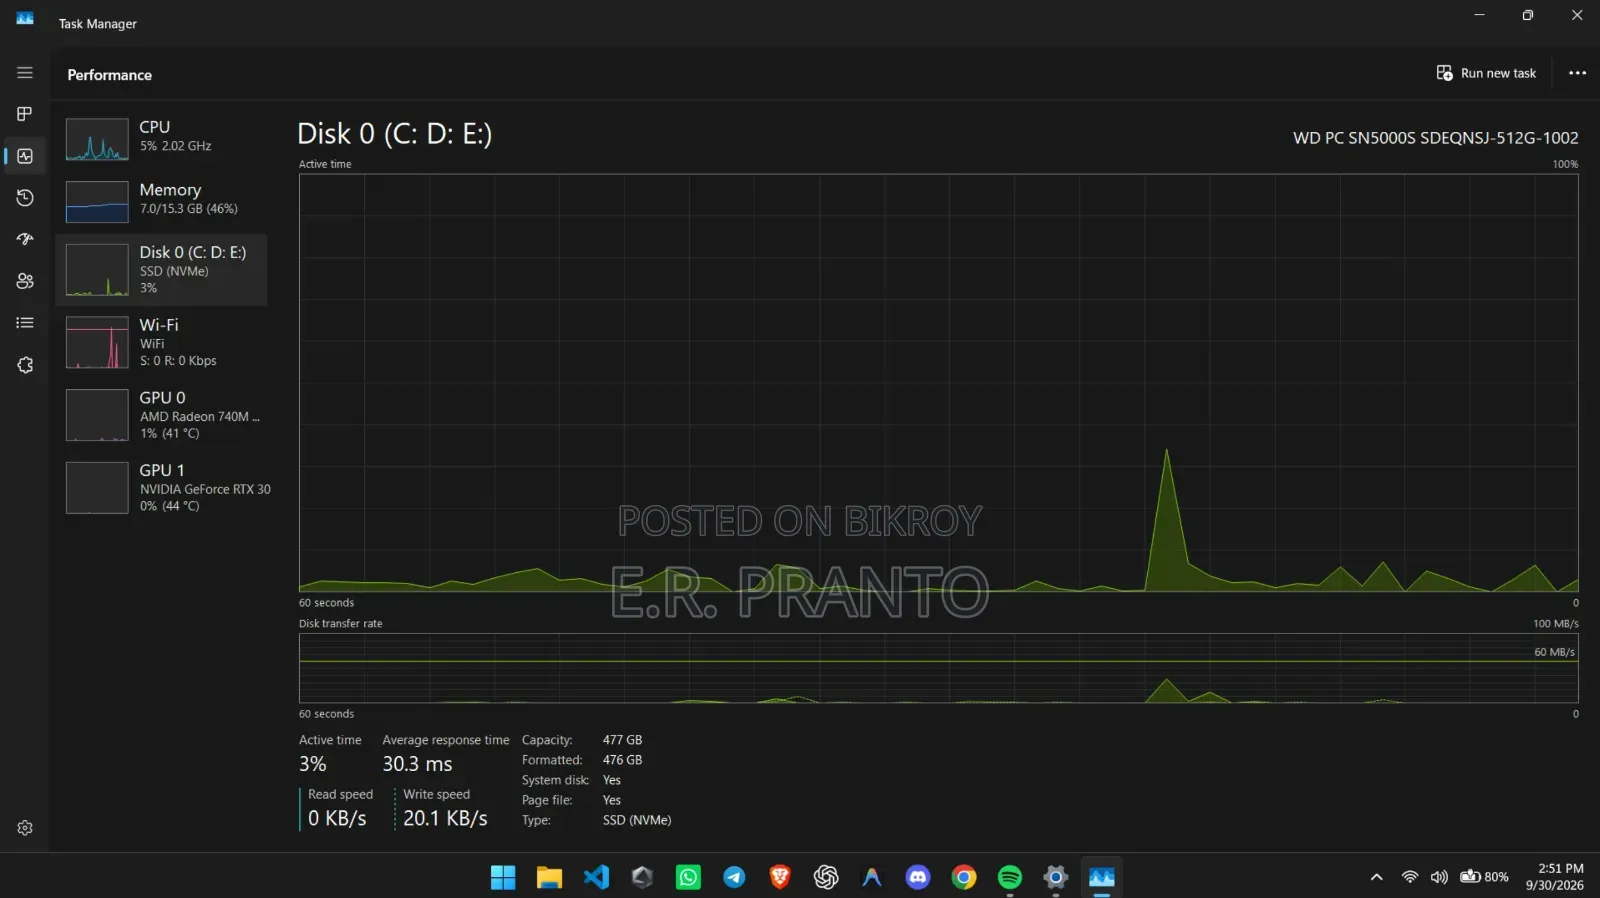Open the volume speaker tray icon
The image size is (1600, 898).
click(1439, 877)
